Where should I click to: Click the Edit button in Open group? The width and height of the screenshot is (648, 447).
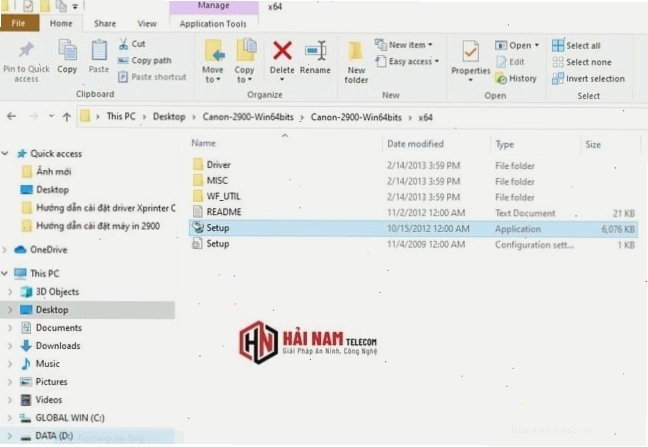(x=510, y=62)
